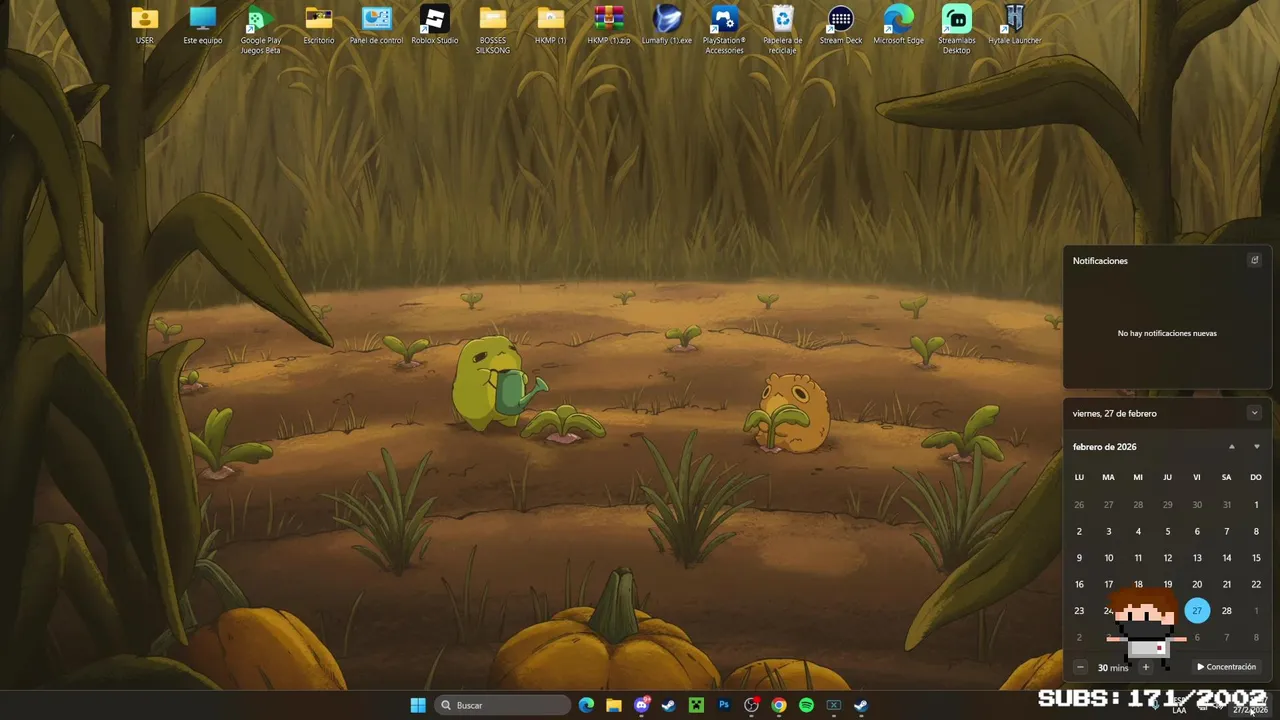
Task: Click the 30 mins focus duration value
Action: tap(1113, 667)
